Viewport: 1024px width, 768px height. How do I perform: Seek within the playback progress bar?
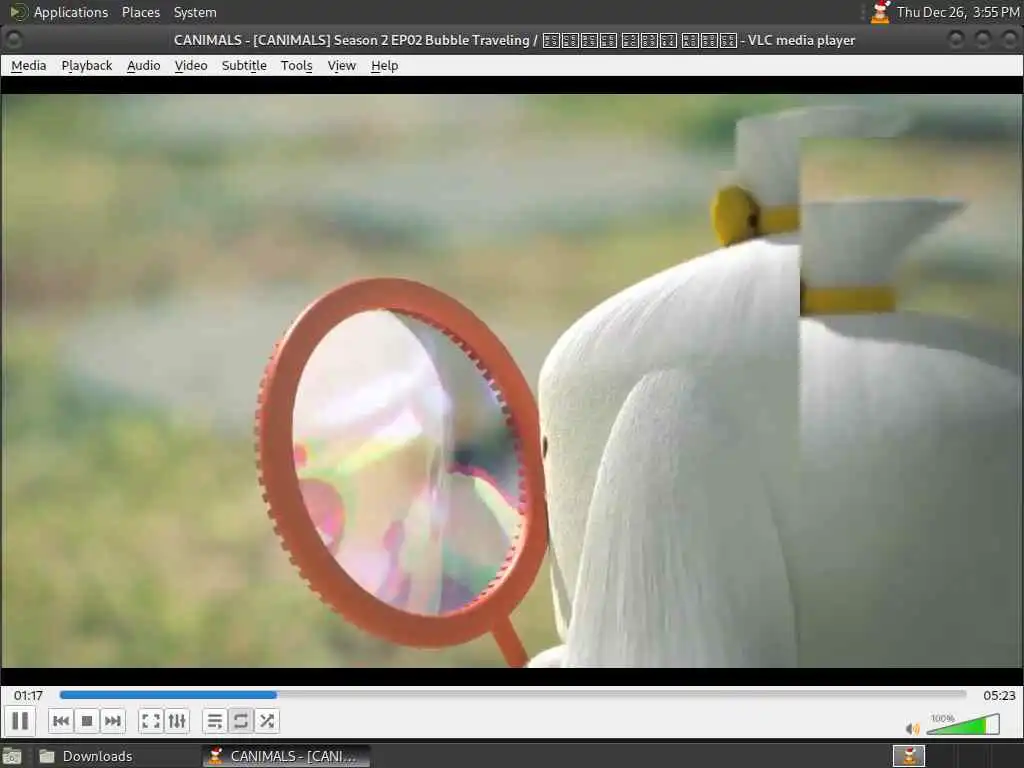point(513,695)
